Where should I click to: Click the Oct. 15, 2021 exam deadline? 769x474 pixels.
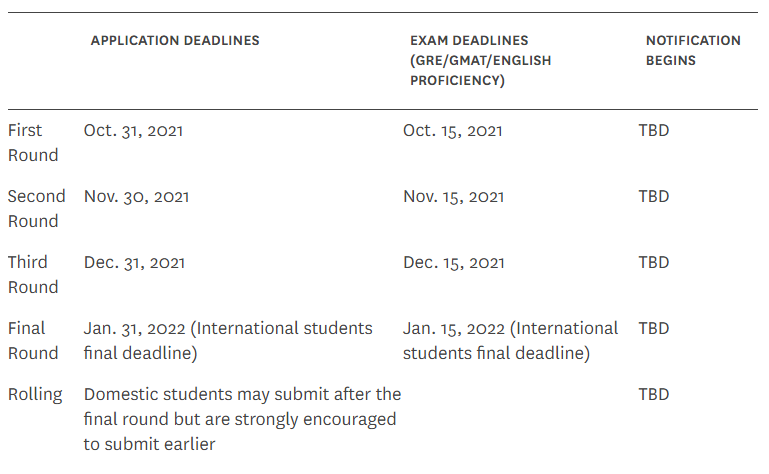coord(453,131)
